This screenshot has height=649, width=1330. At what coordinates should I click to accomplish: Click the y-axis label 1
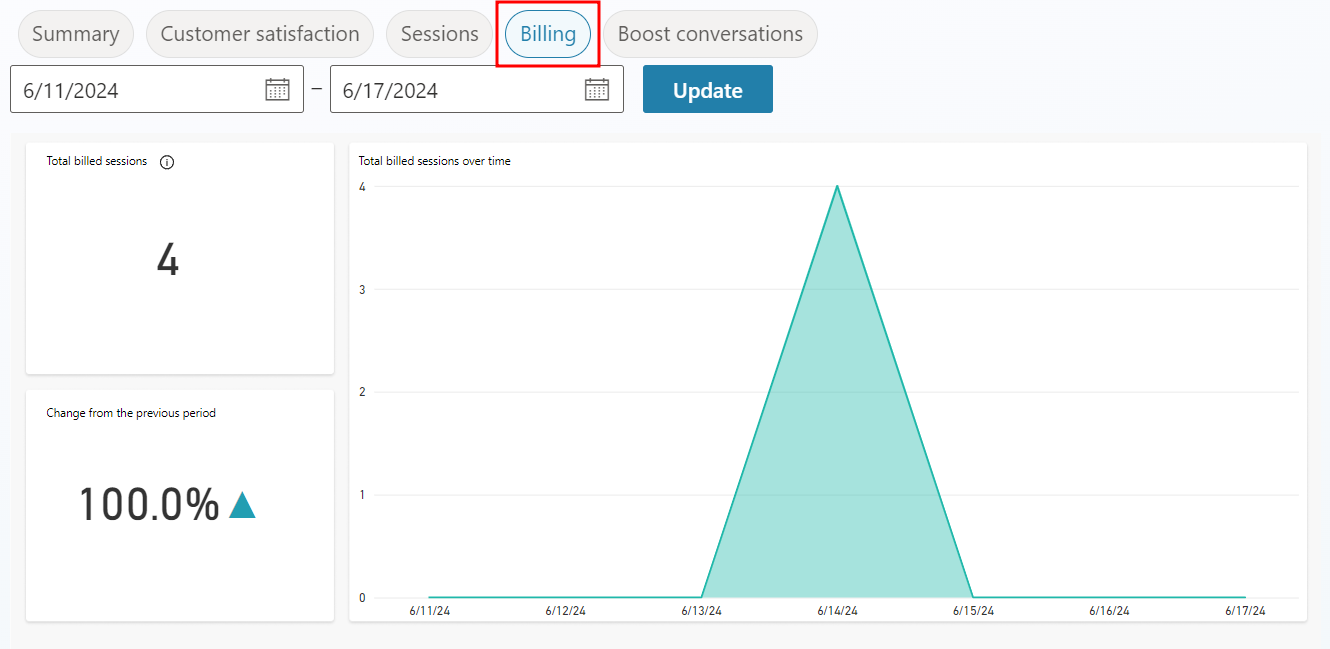362,495
